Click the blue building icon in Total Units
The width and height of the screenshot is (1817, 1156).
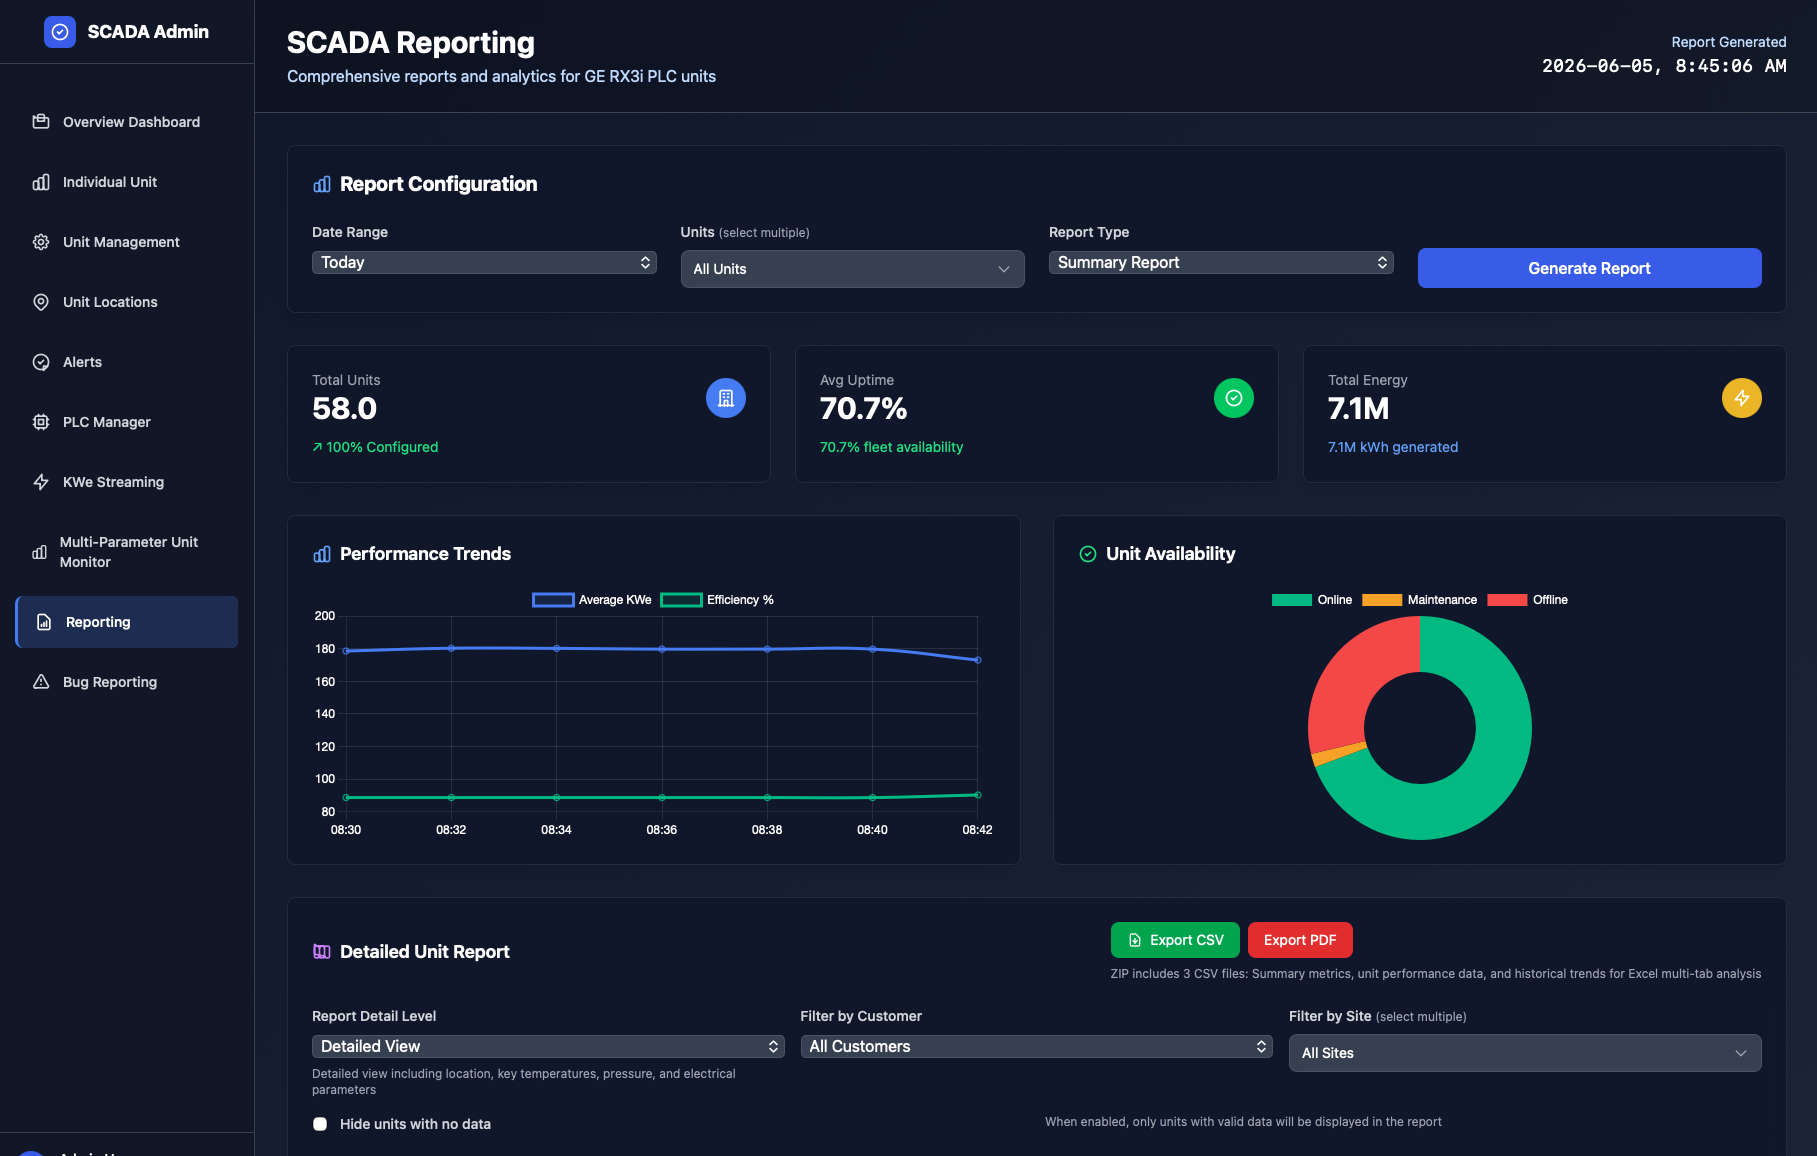click(726, 398)
